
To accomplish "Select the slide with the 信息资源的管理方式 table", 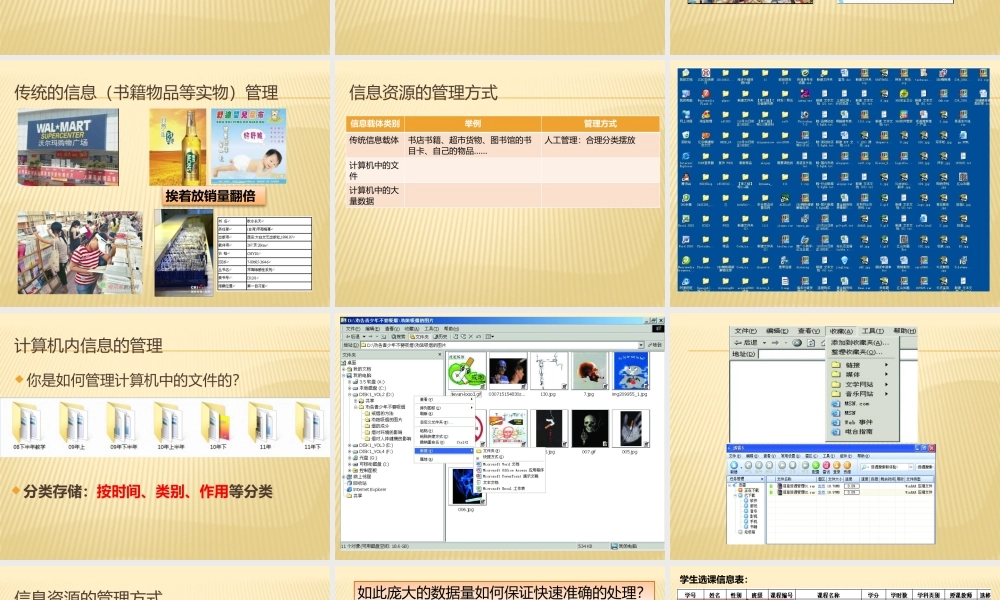I will coord(499,183).
